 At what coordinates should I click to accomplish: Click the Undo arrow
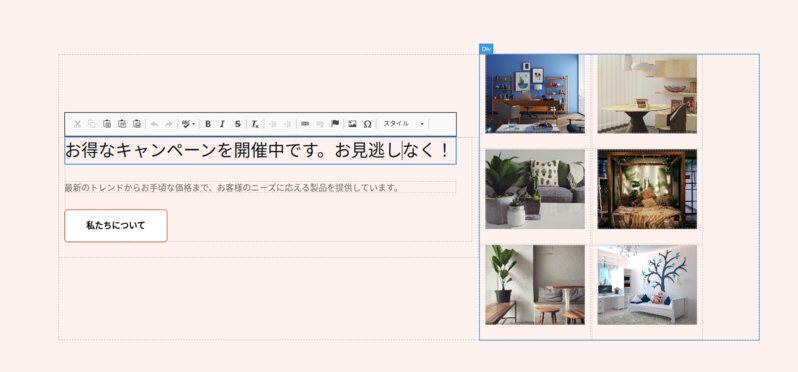[154, 124]
